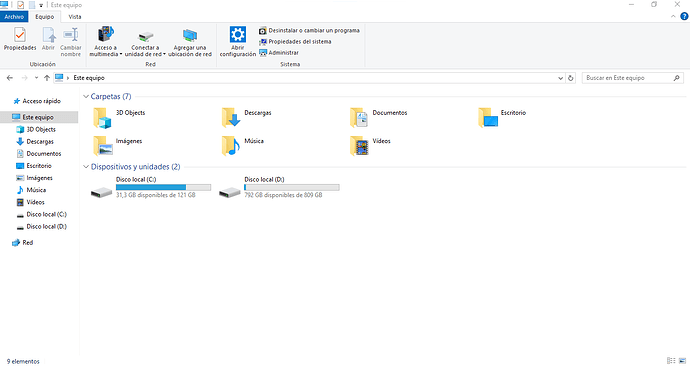Select the Imágenes folder icon
This screenshot has width=690, height=367.
[x=103, y=146]
